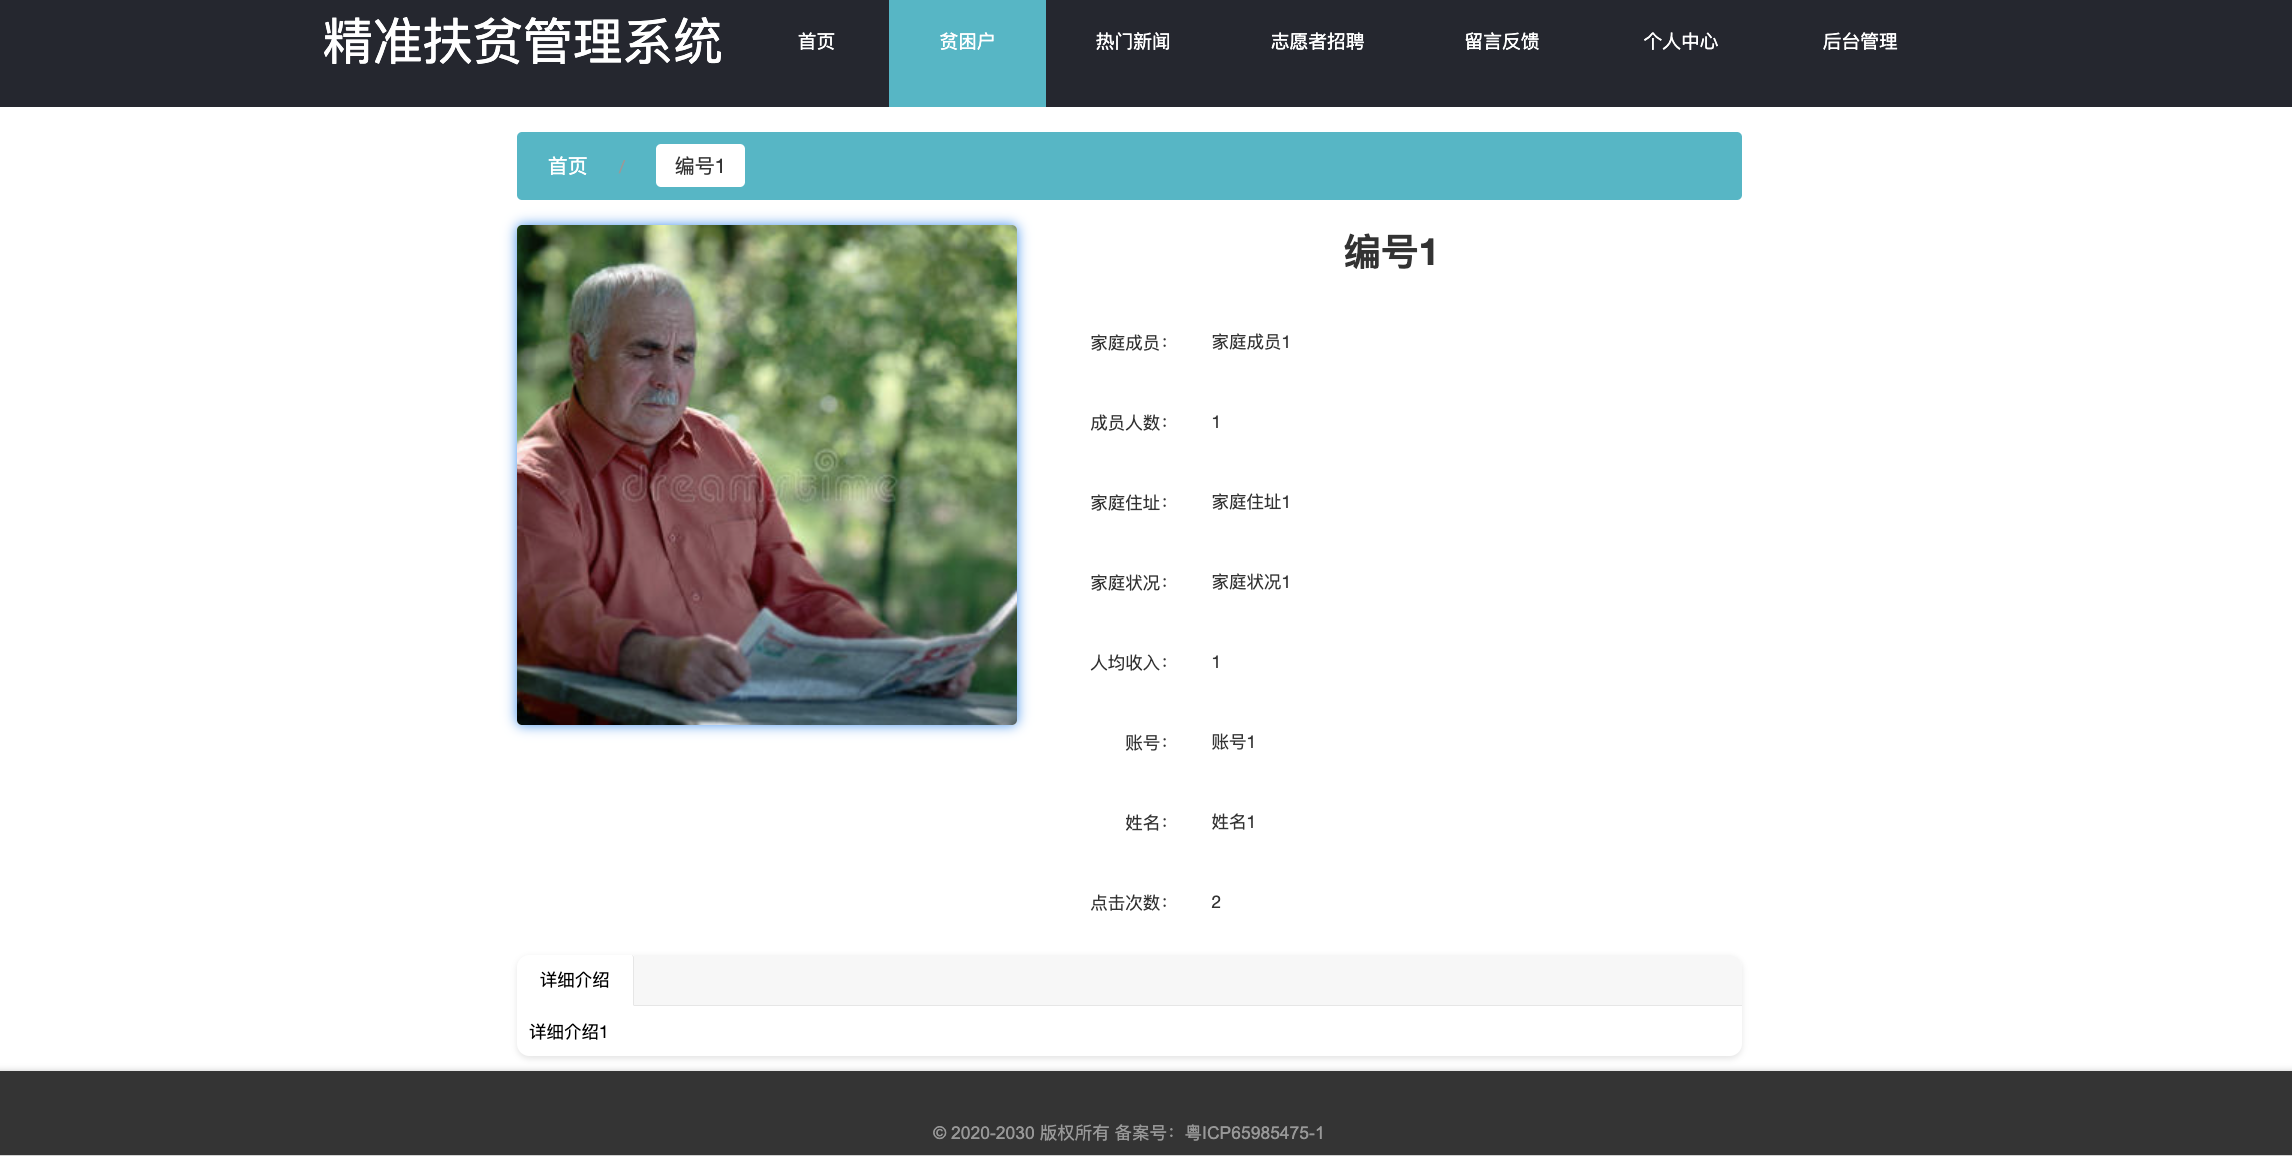The width and height of the screenshot is (2292, 1156).
Task: Click the 姓名： label
Action: tap(1146, 823)
